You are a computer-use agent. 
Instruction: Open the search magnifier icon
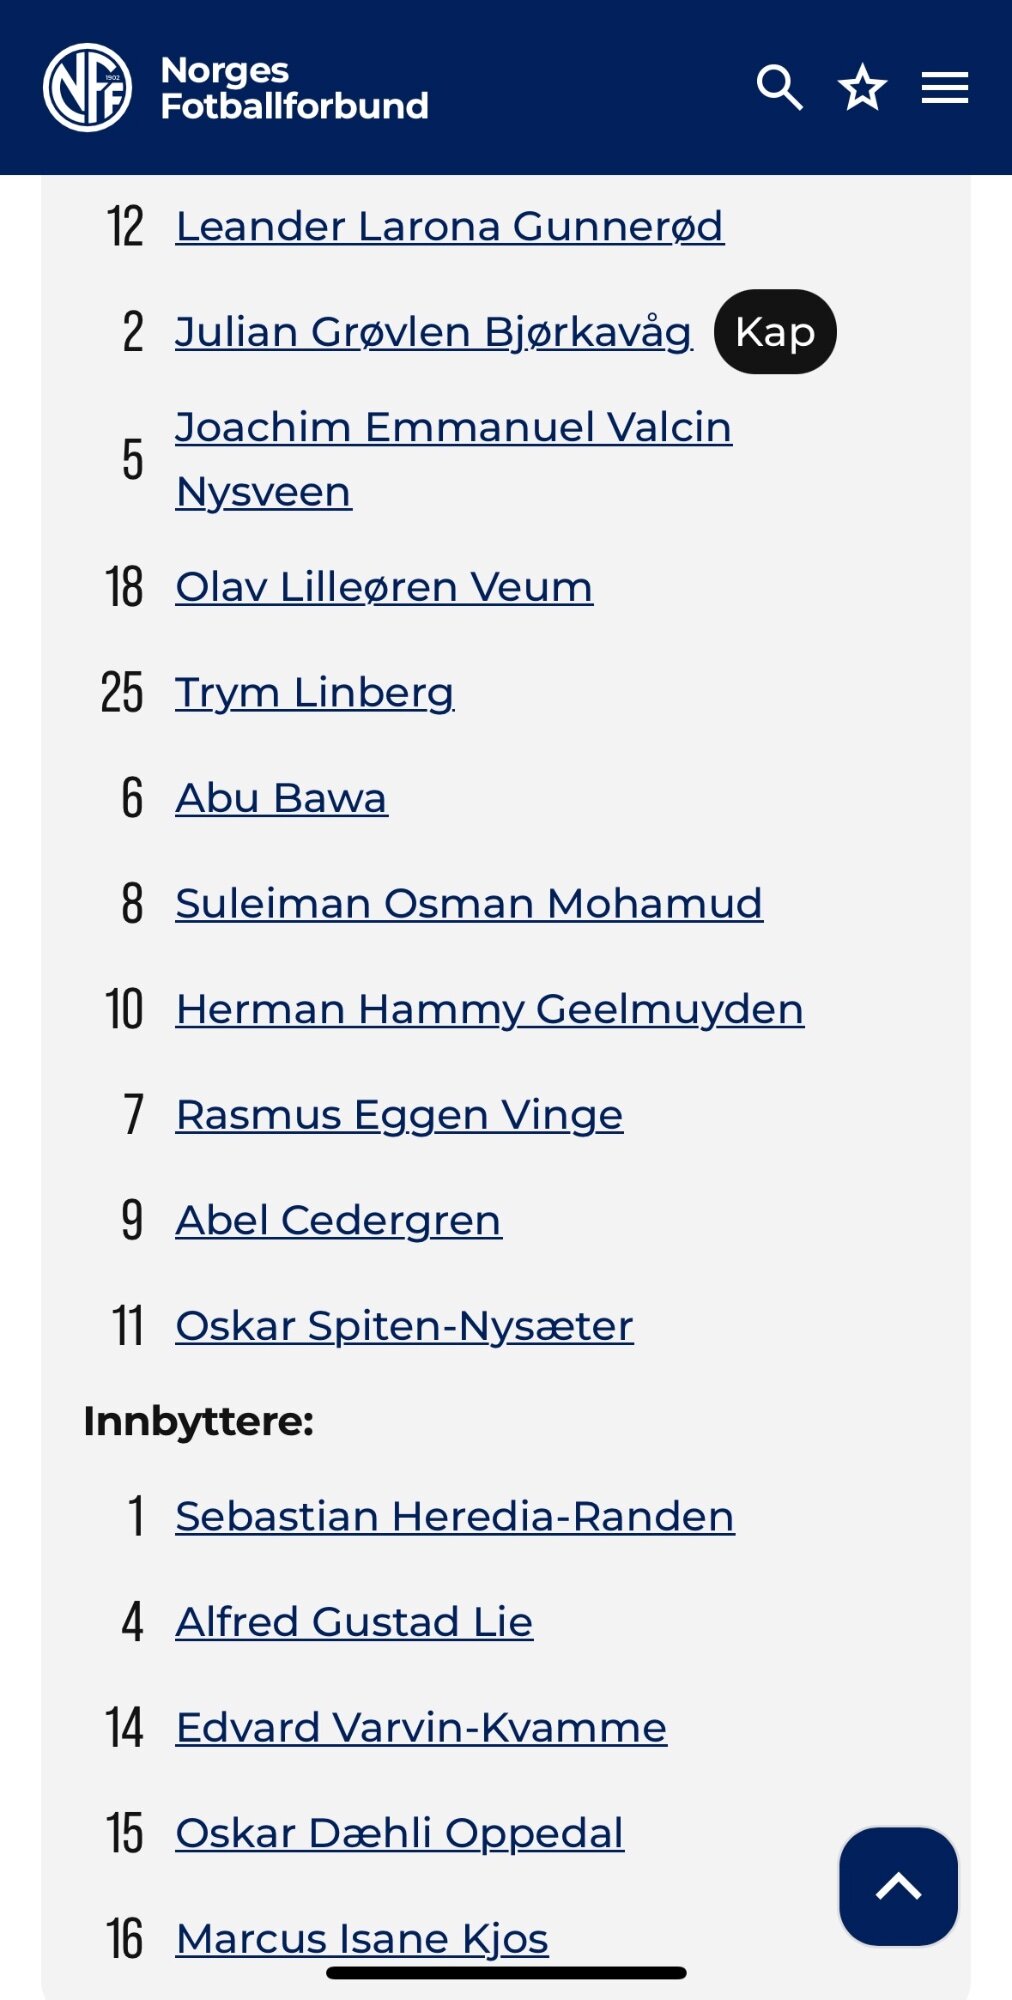[780, 88]
